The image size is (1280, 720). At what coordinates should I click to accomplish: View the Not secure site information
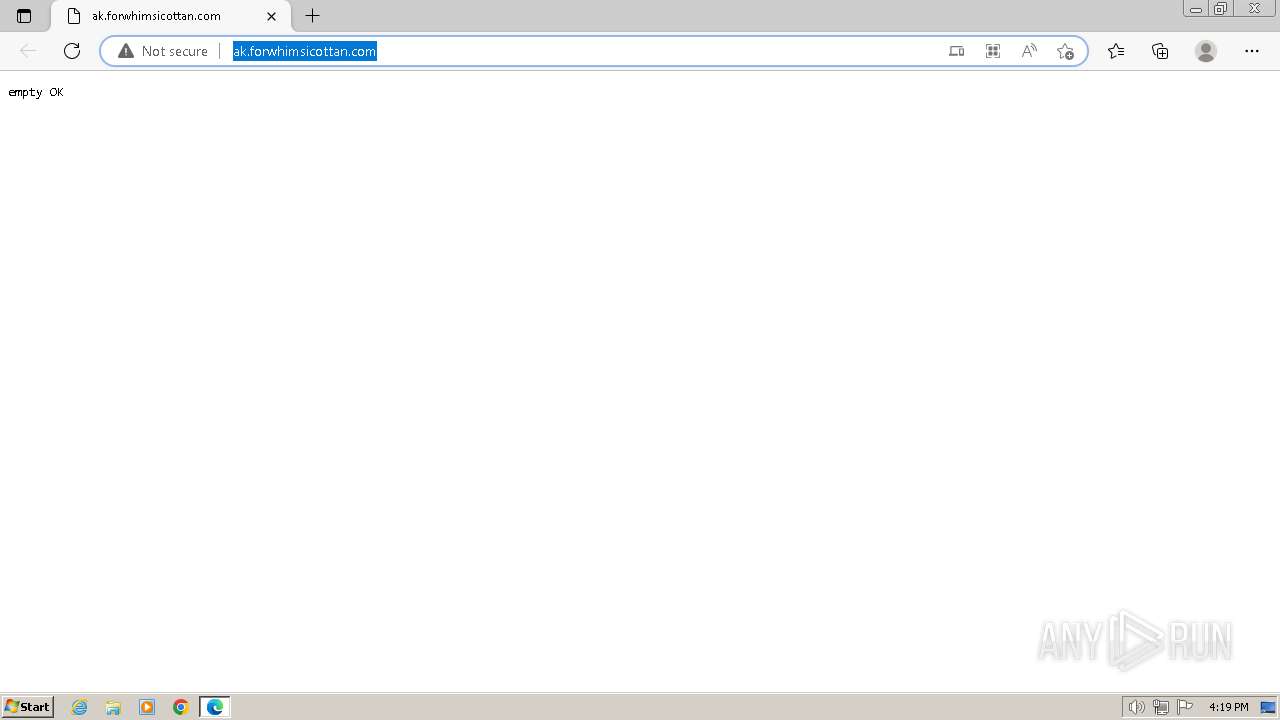click(x=163, y=51)
